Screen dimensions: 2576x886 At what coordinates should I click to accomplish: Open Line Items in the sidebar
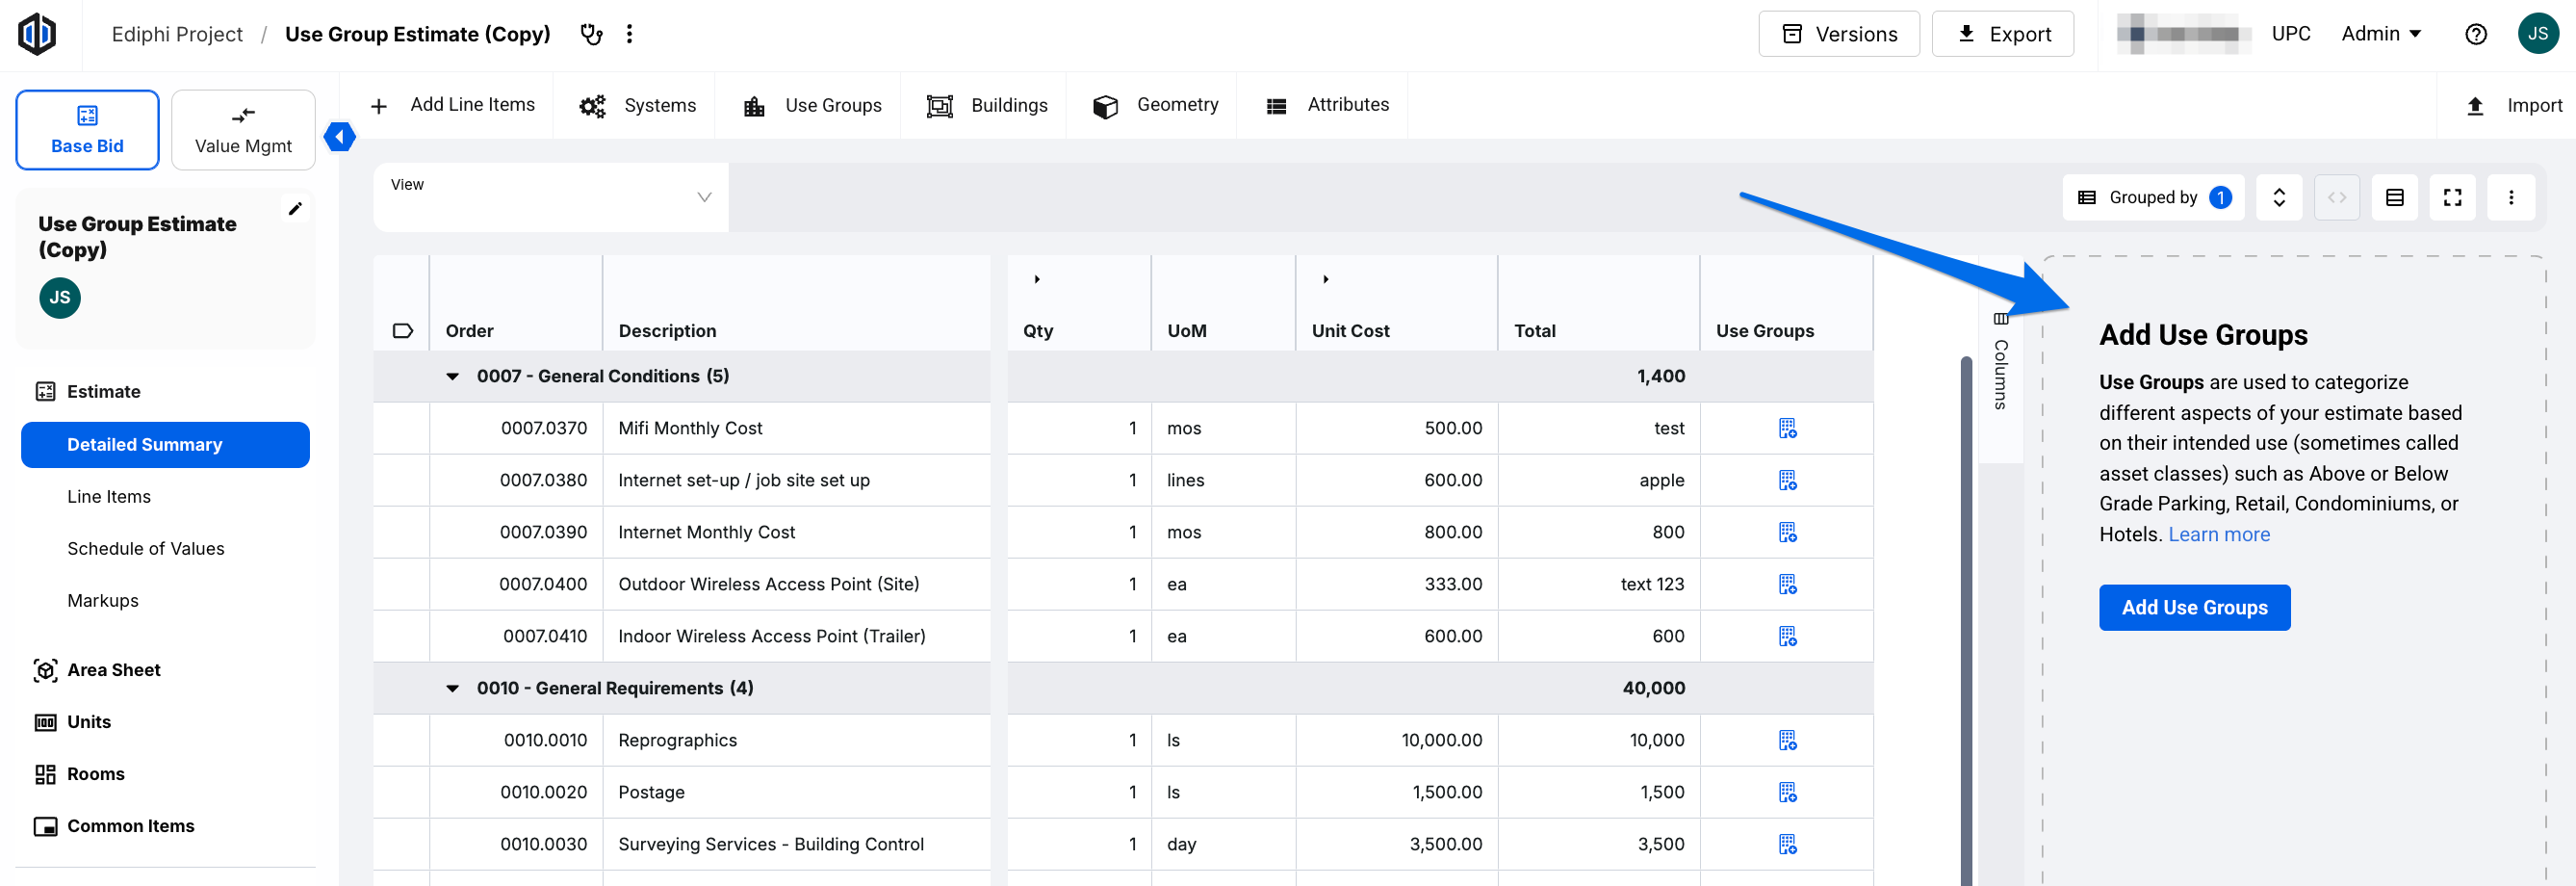pyautogui.click(x=109, y=496)
